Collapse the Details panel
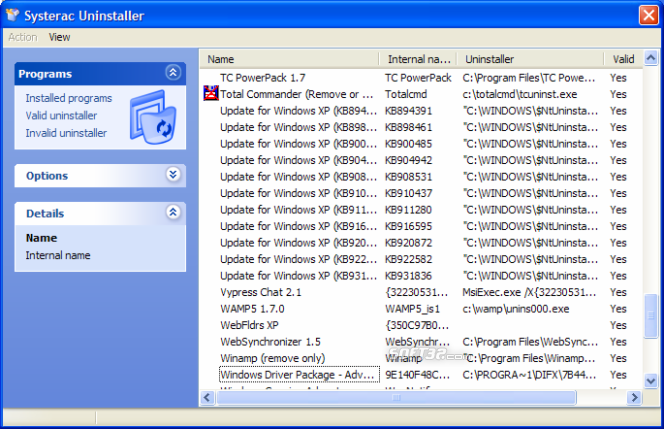 click(x=173, y=212)
